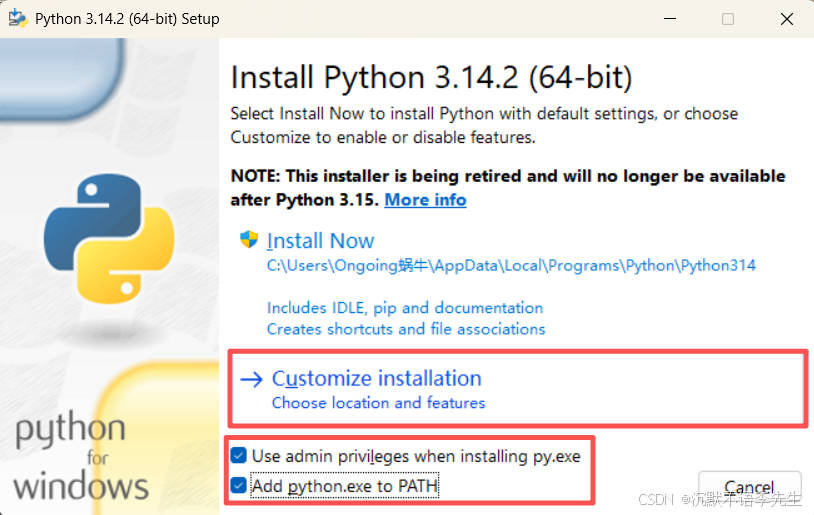Viewport: 814px width, 515px height.
Task: Click the Python installer icon in title bar
Action: tap(18, 18)
